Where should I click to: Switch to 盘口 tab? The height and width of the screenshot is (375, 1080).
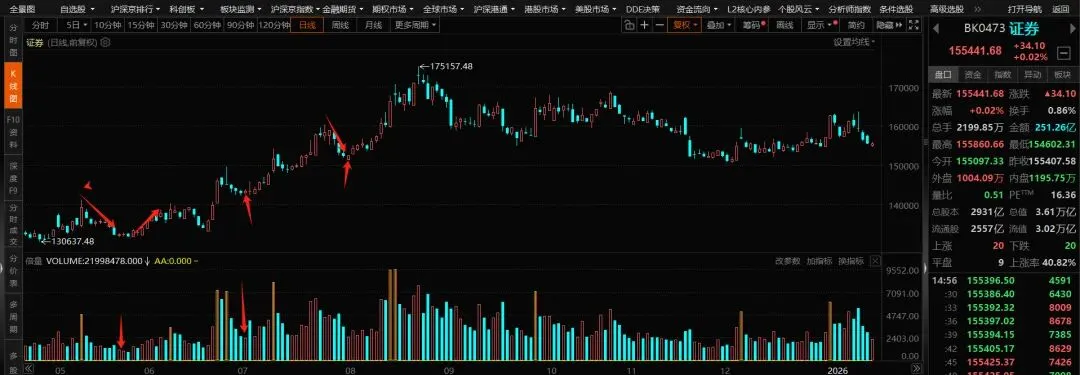[x=943, y=74]
